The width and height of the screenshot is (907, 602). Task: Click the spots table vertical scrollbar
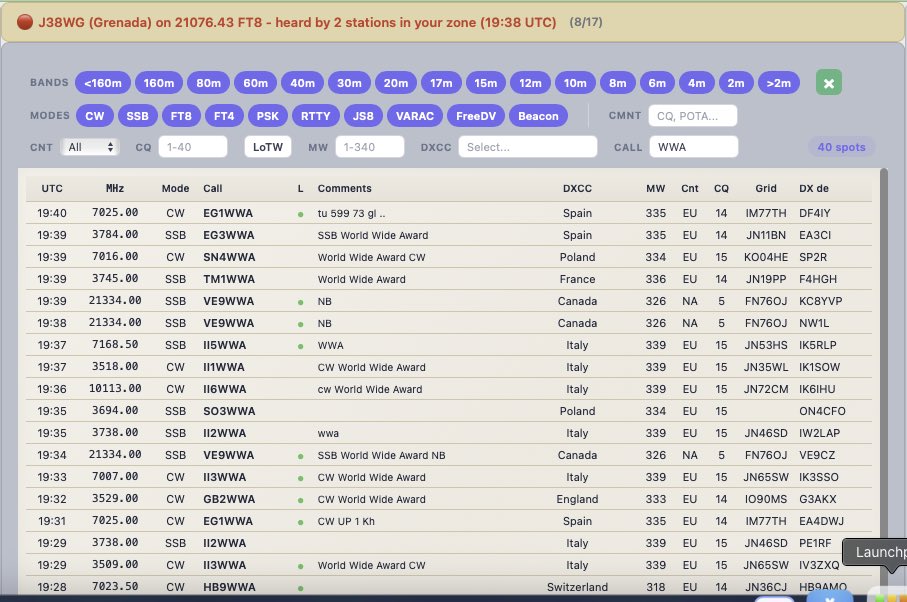click(x=883, y=381)
